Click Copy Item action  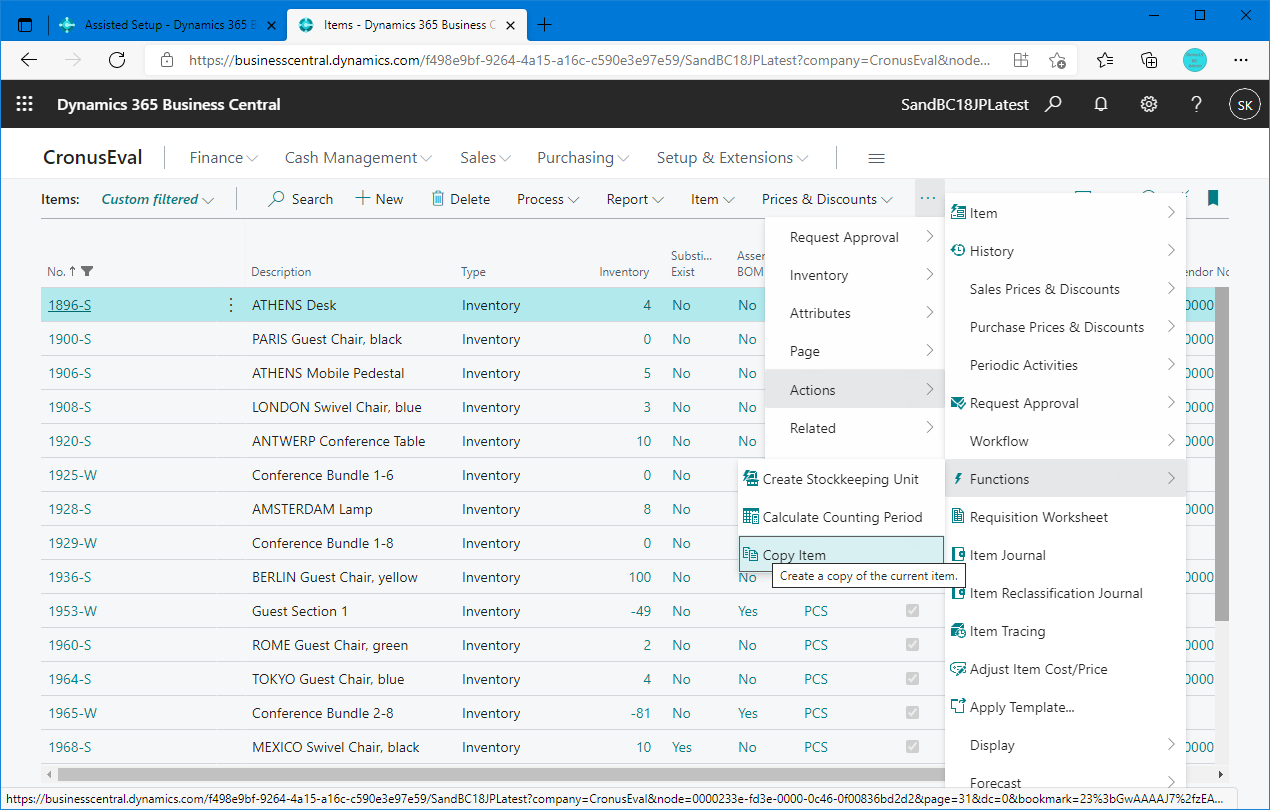794,554
